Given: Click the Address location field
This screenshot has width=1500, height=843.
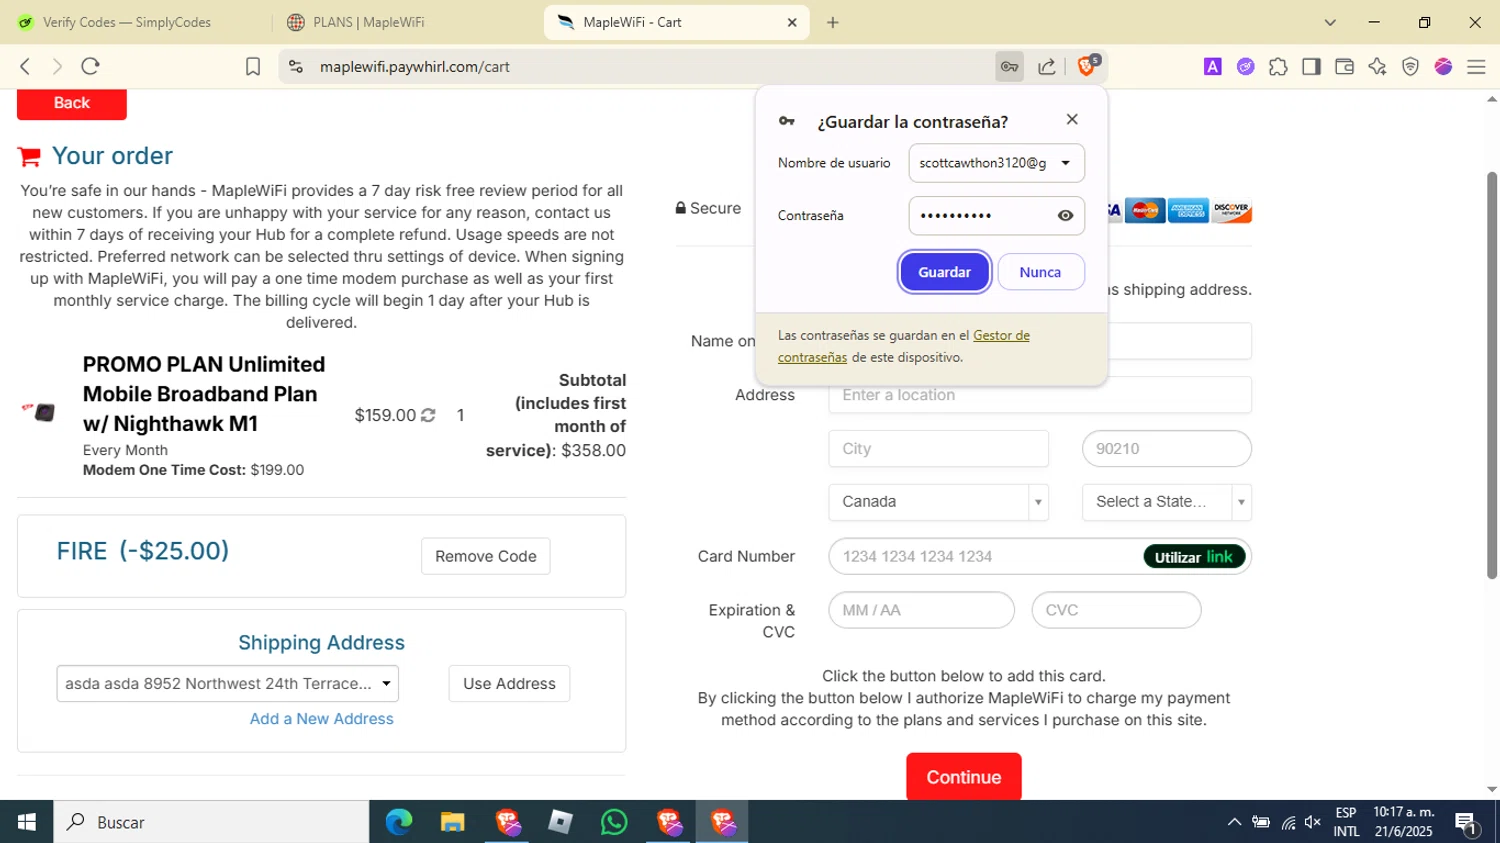Looking at the screenshot, I should coord(1040,395).
